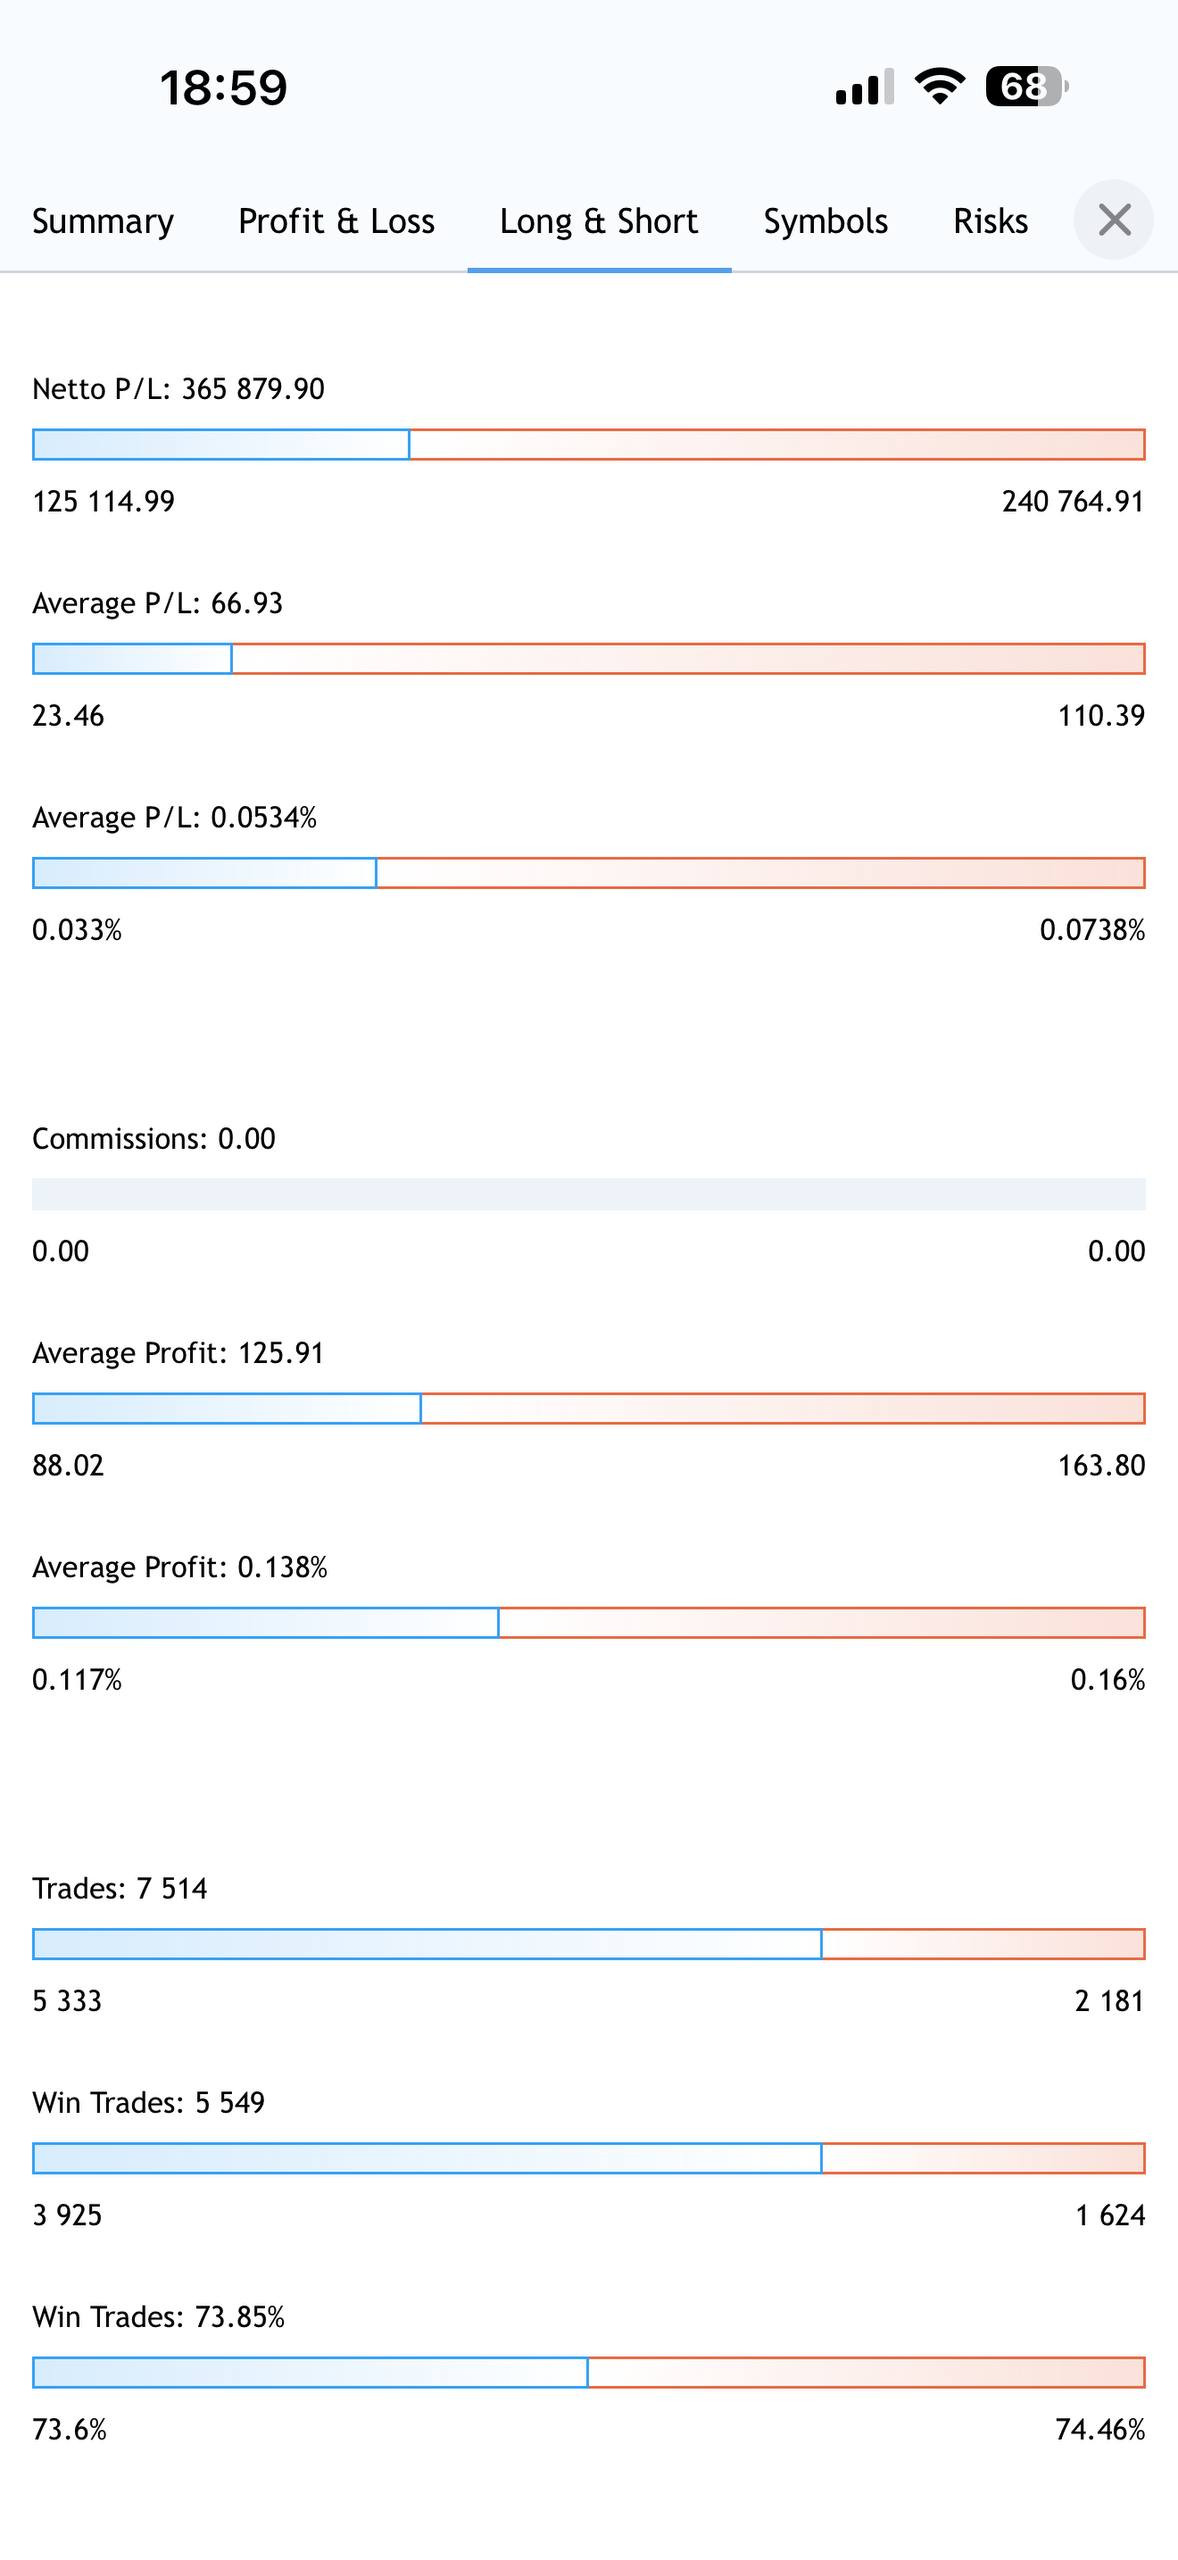Tap the cellular signal bars icon

click(864, 88)
